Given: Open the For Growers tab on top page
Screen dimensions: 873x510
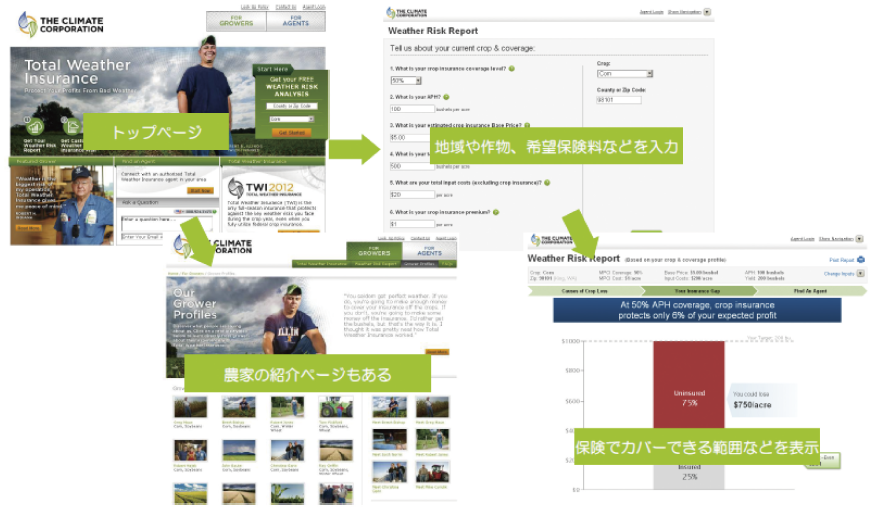Looking at the screenshot, I should [x=236, y=21].
